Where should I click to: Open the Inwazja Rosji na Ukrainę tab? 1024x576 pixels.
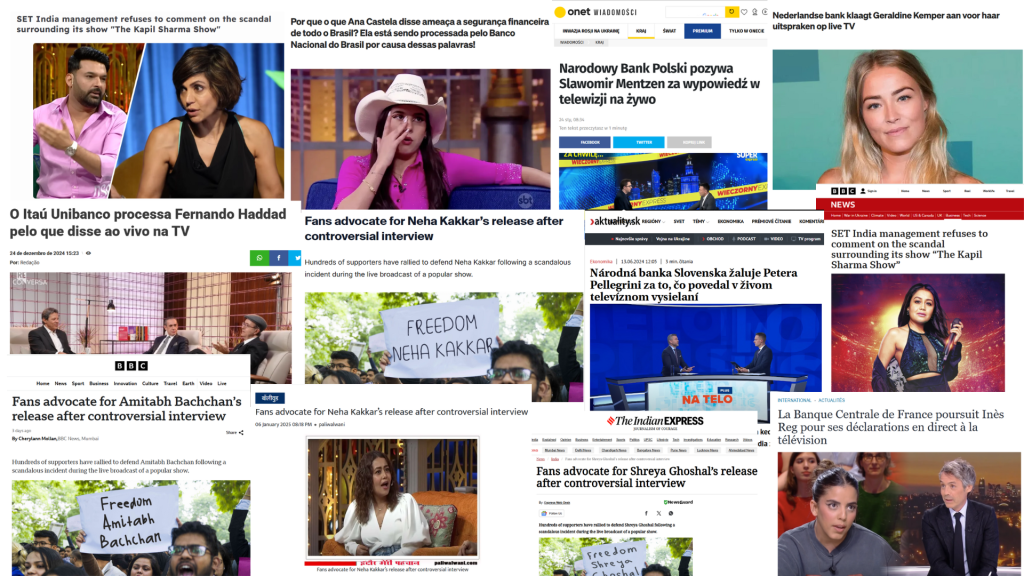coord(590,31)
